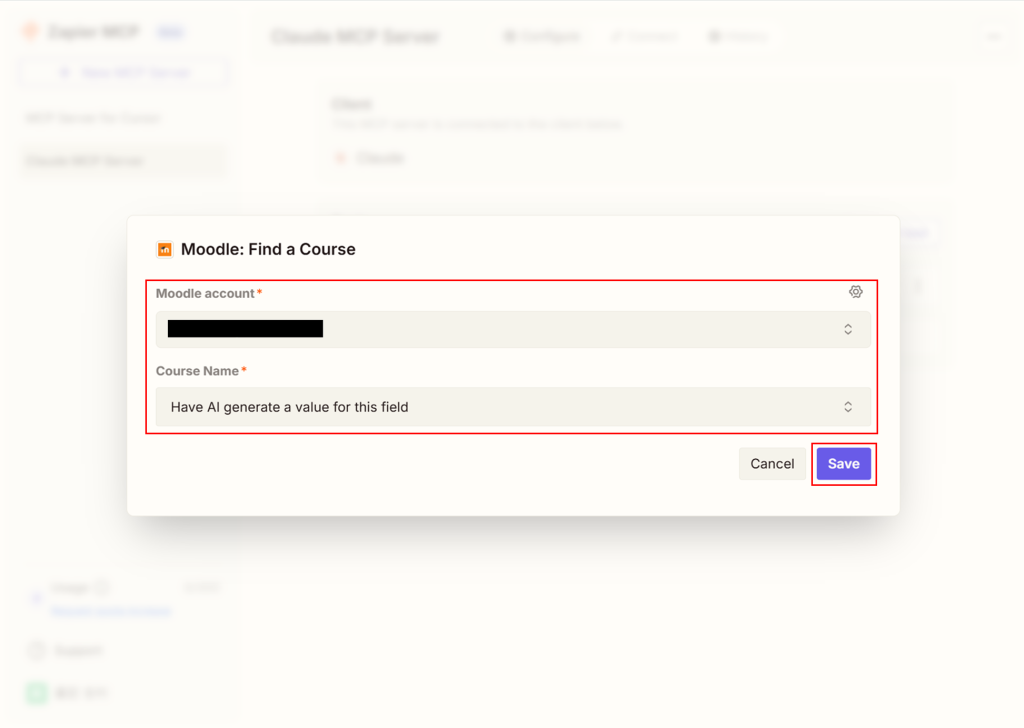Click the Save button

click(843, 464)
